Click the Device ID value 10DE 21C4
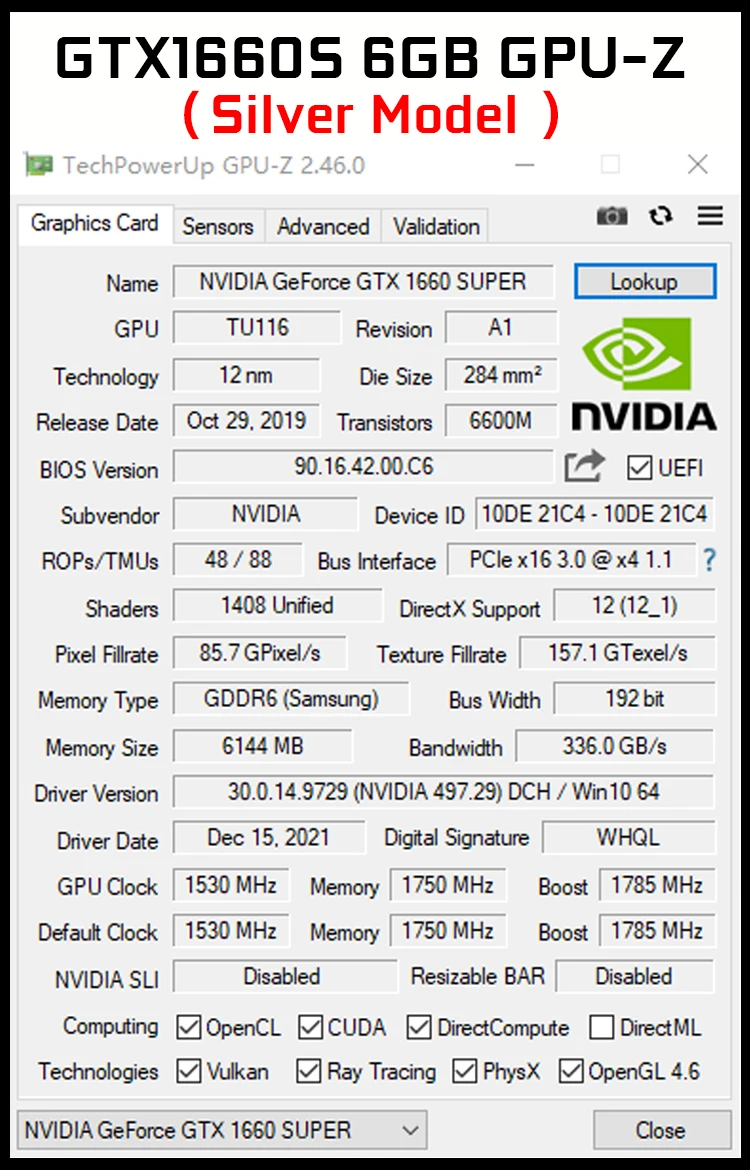The height and width of the screenshot is (1170, 750). (x=594, y=514)
